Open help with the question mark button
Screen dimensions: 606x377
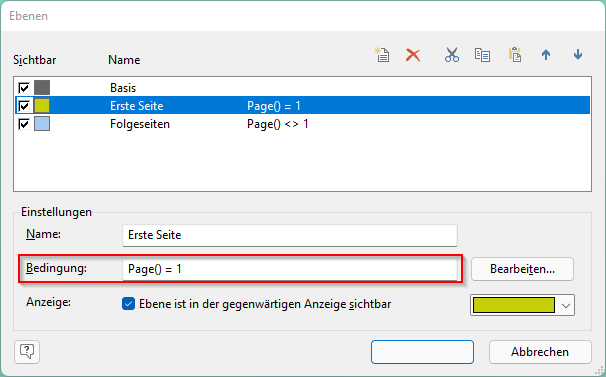[x=27, y=352]
